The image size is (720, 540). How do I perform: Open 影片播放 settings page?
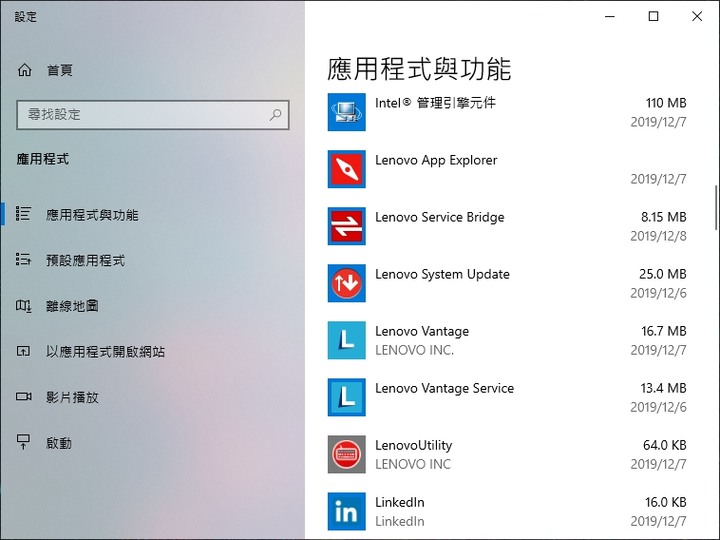[72, 397]
